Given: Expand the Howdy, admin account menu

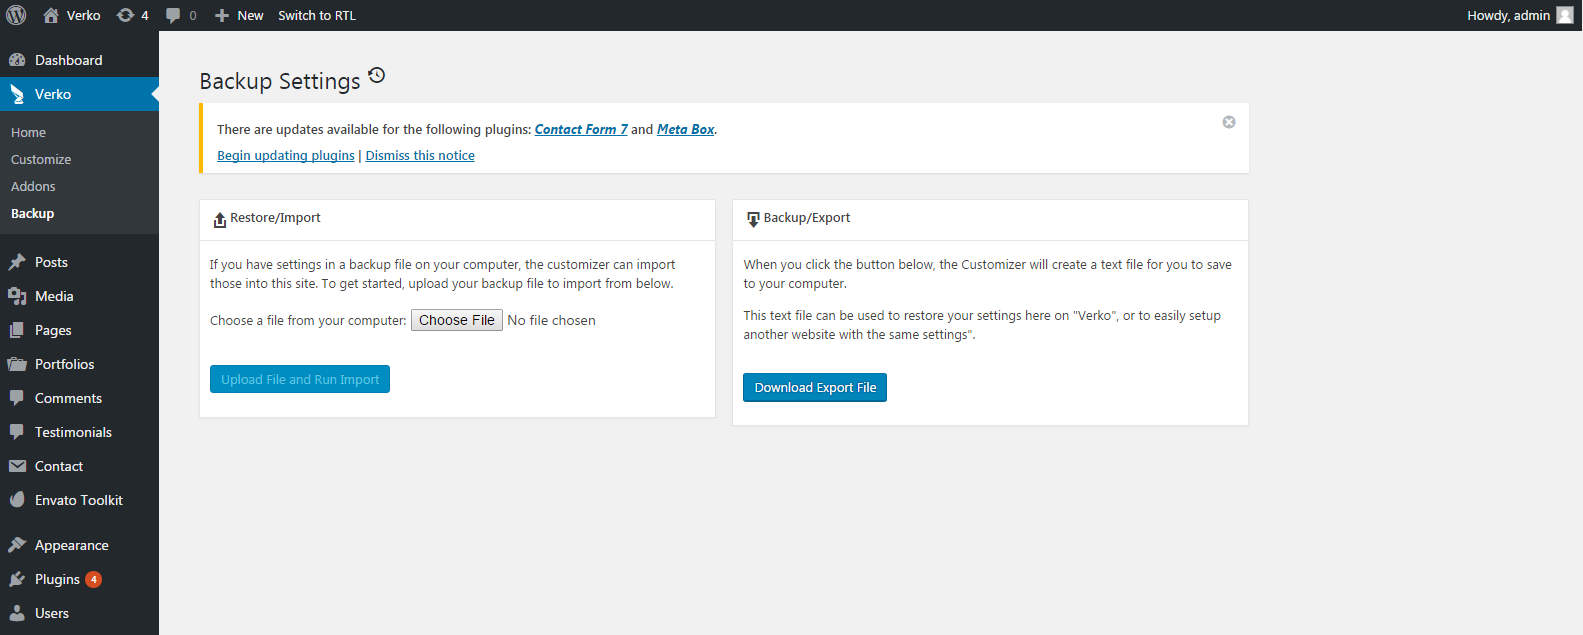Looking at the screenshot, I should [x=1508, y=15].
